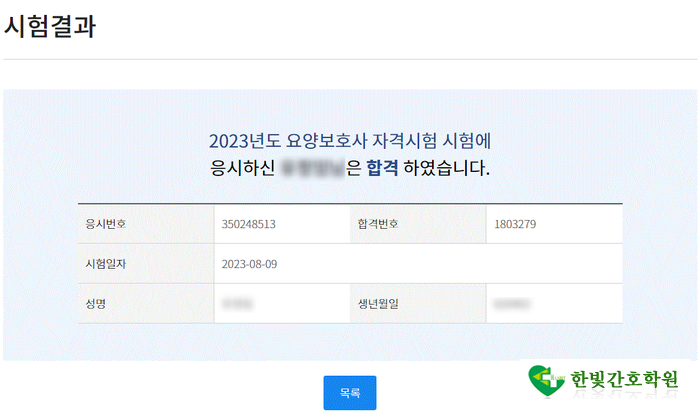
Task: Click the 2023년도 요양보호사 자격시험 headline
Action: (x=350, y=141)
